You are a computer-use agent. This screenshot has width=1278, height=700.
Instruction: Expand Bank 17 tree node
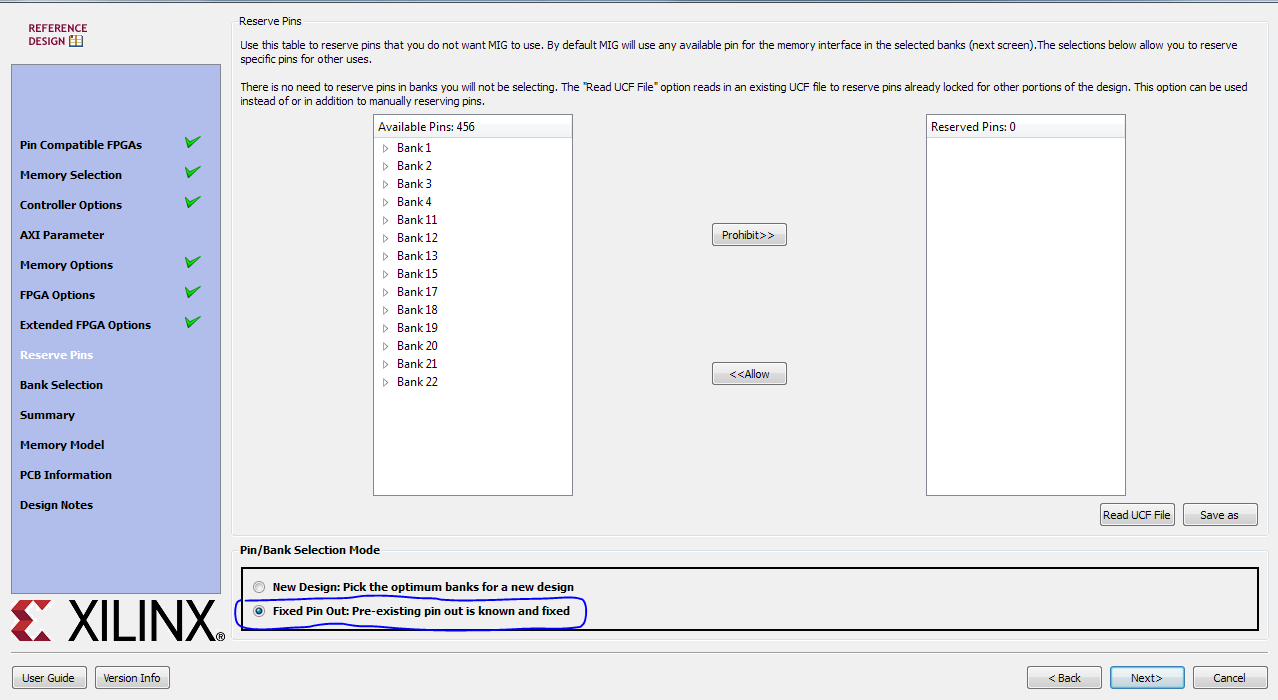click(x=386, y=292)
